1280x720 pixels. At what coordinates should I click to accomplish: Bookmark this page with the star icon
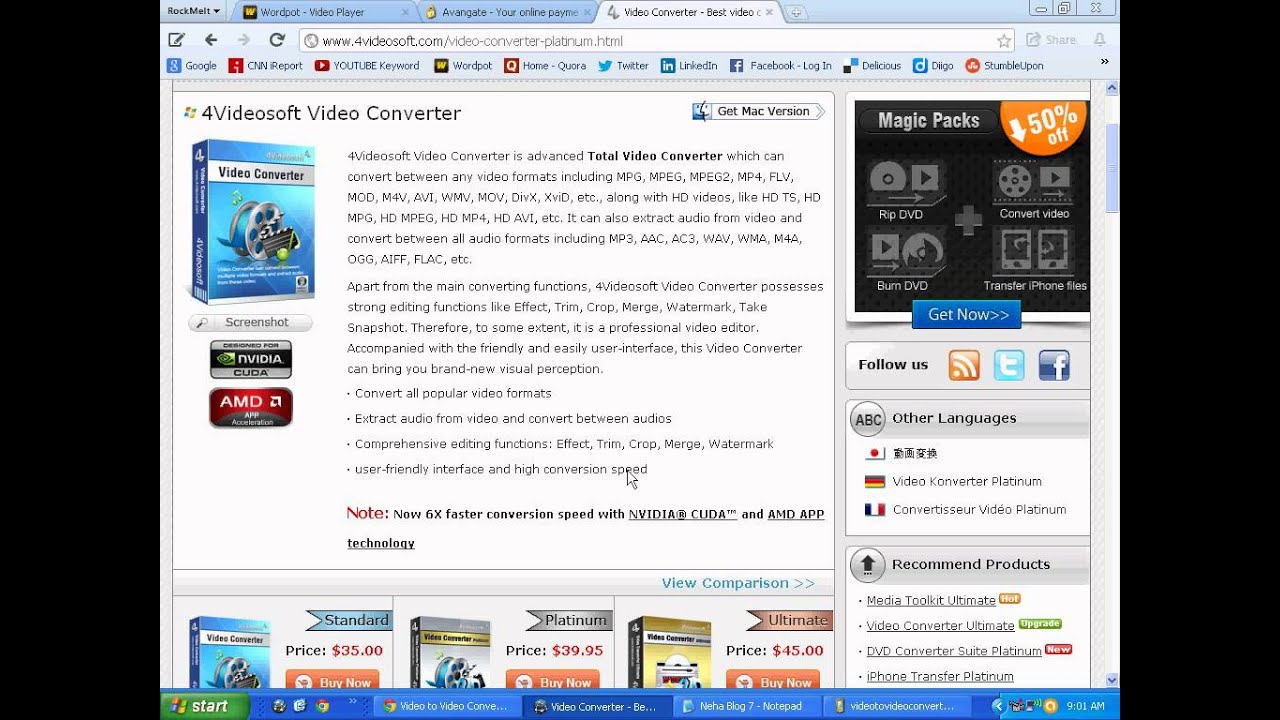(x=1003, y=41)
